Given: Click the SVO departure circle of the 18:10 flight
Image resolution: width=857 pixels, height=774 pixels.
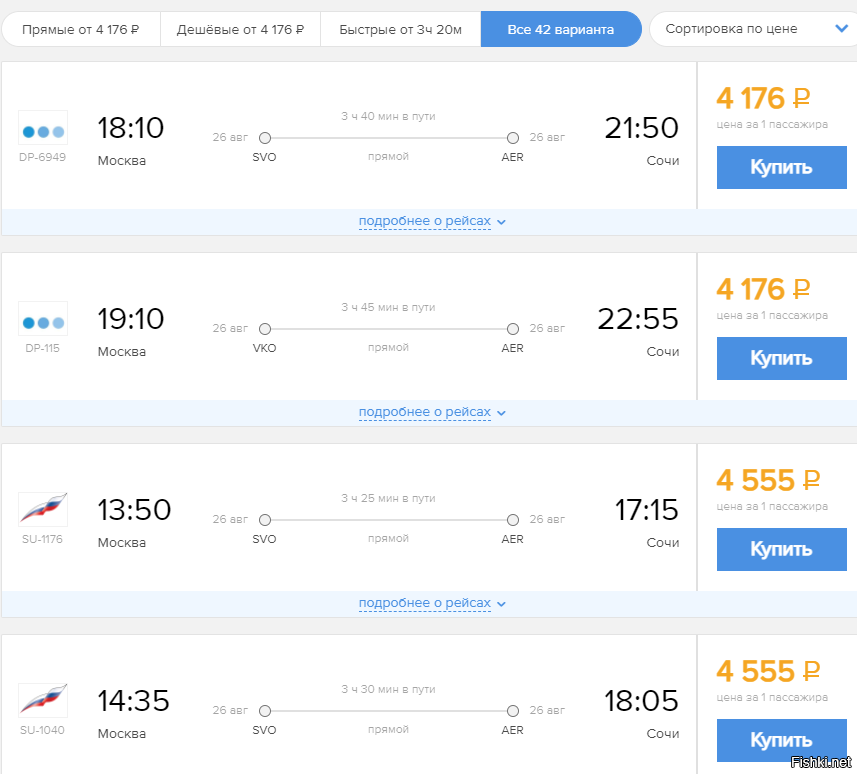Looking at the screenshot, I should coord(265,138).
